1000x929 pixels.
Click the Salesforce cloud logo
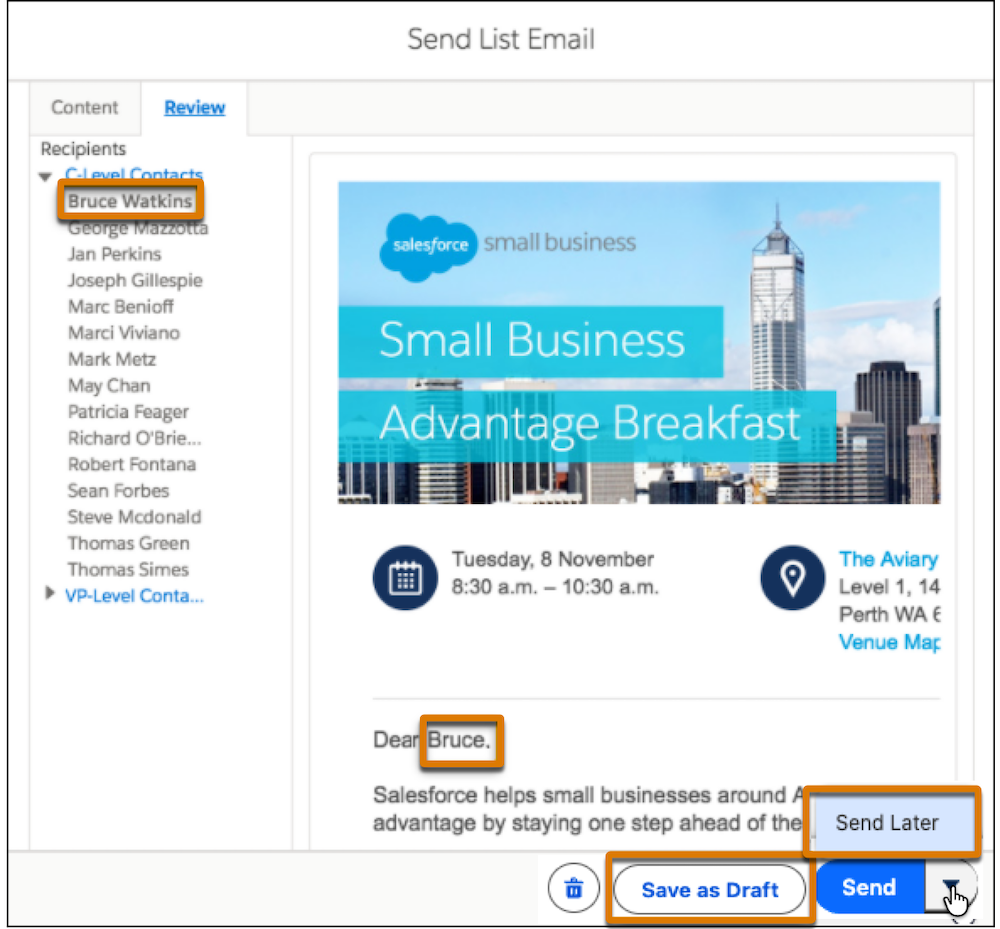[x=427, y=246]
